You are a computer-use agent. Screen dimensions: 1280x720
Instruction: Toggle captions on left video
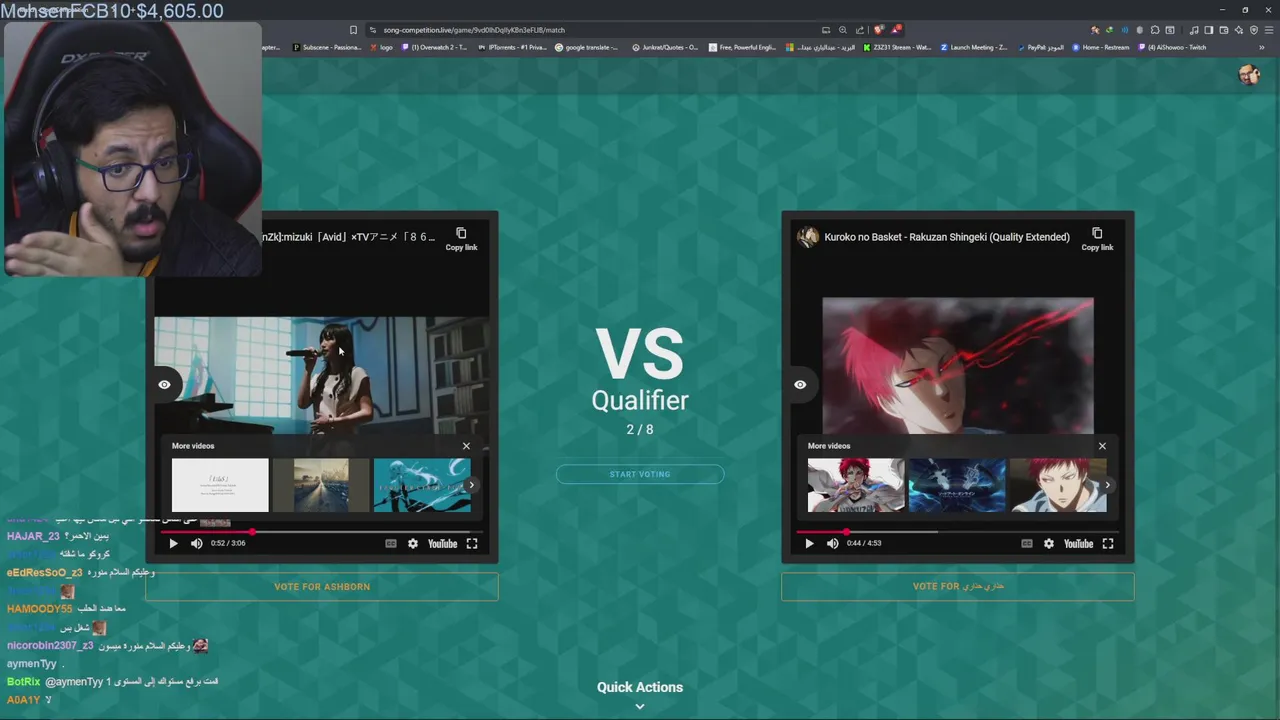point(391,544)
